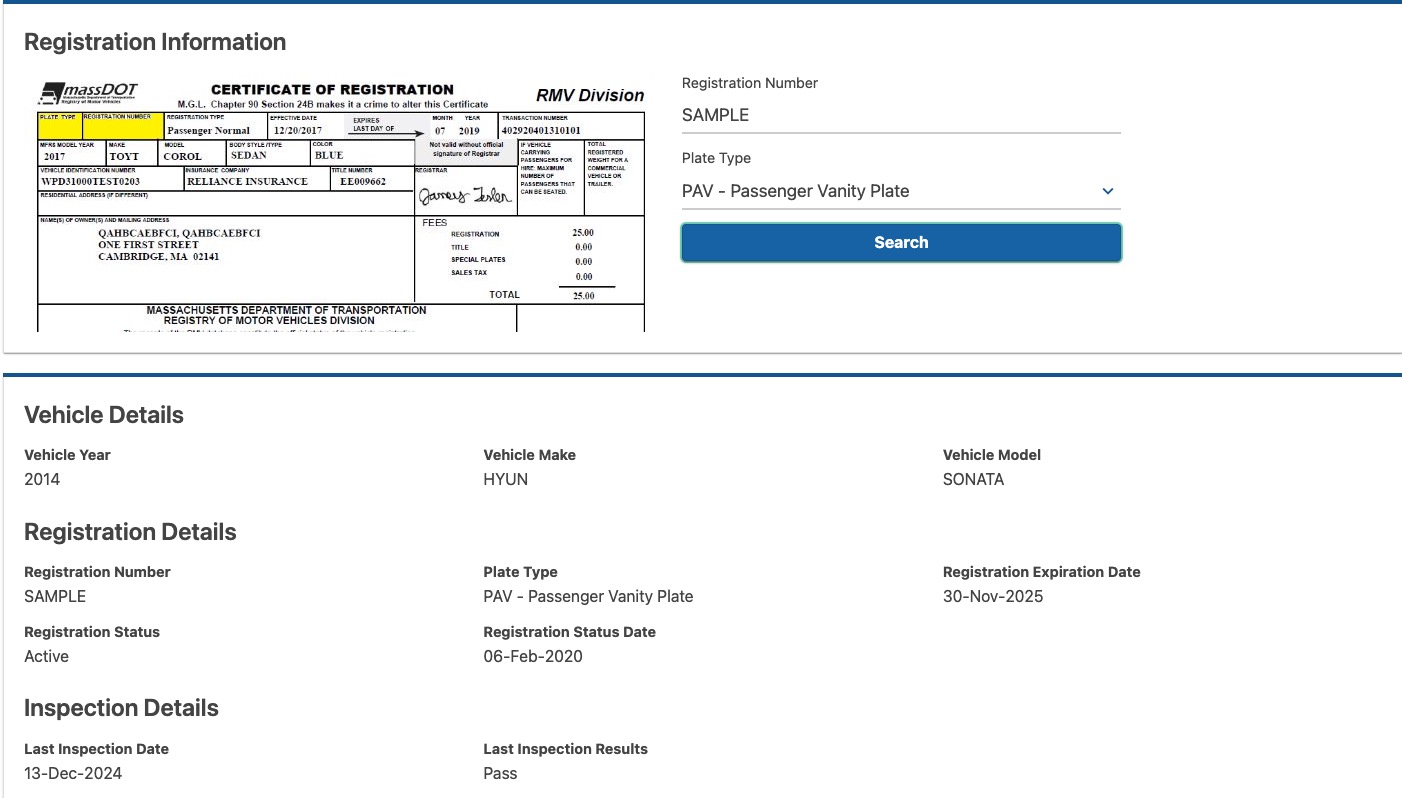
Task: Click the Vehicle Make value HYUN
Action: point(505,479)
